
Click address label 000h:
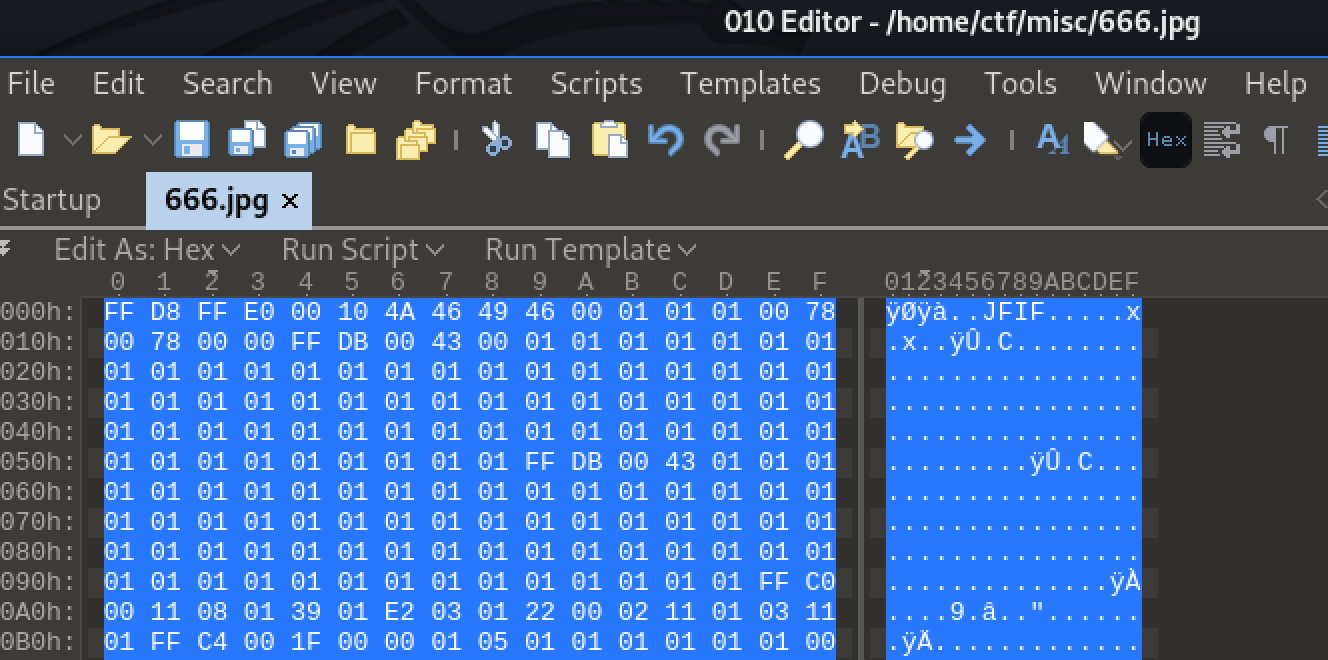coord(38,312)
